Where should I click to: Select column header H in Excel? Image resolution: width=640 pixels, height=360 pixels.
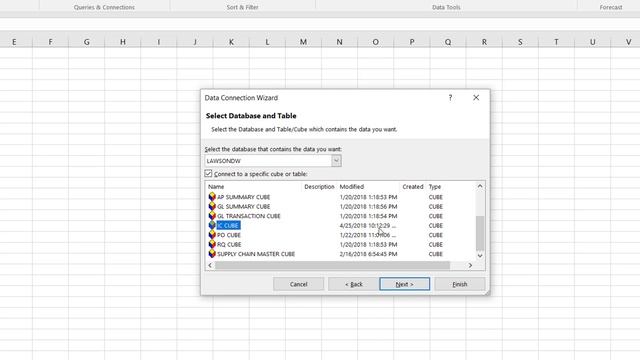pyautogui.click(x=122, y=42)
